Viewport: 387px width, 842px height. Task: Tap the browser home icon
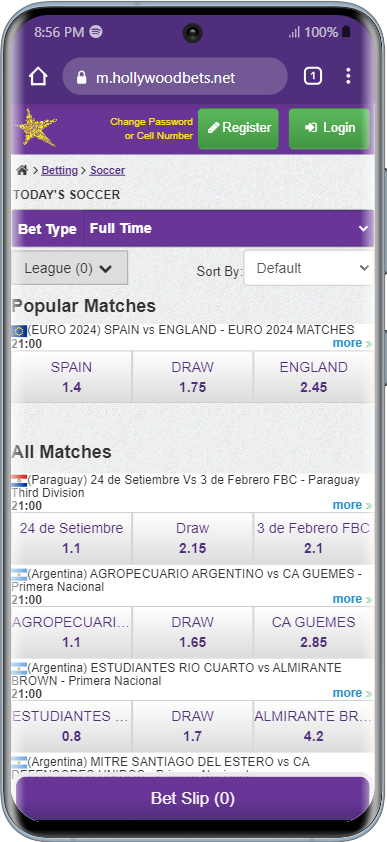pyautogui.click(x=38, y=77)
